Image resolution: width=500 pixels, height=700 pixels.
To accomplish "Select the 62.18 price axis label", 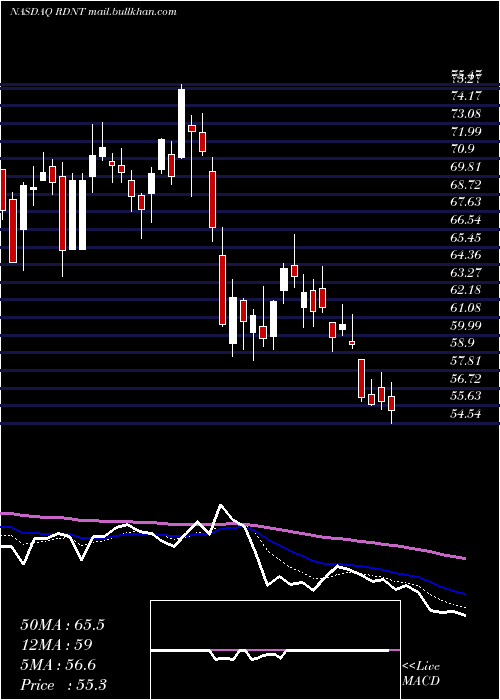I will coord(466,290).
